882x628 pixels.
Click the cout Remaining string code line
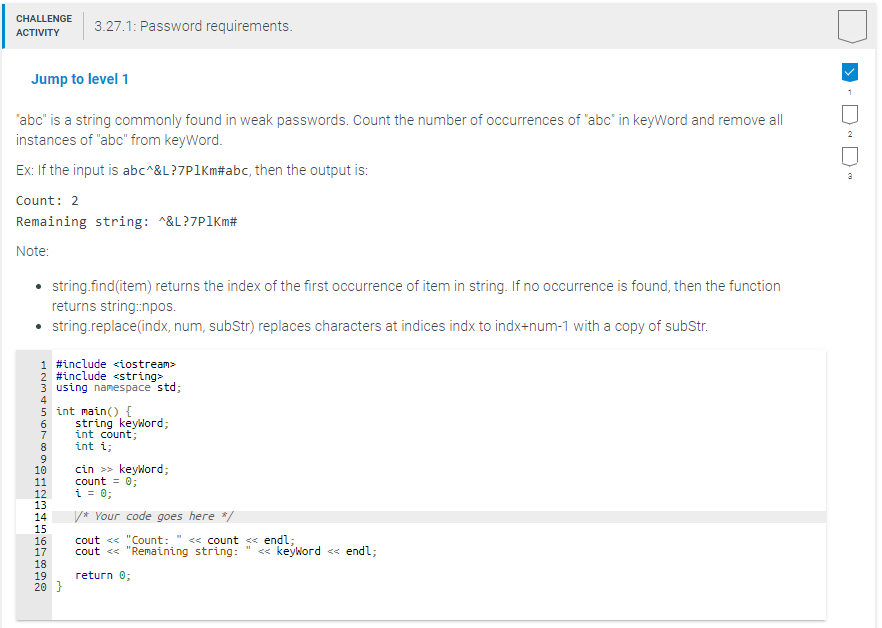[x=226, y=551]
